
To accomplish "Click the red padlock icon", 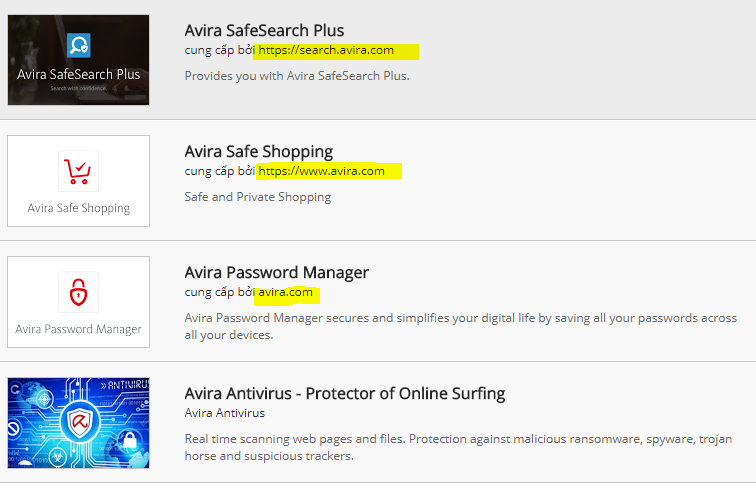I will 78,292.
